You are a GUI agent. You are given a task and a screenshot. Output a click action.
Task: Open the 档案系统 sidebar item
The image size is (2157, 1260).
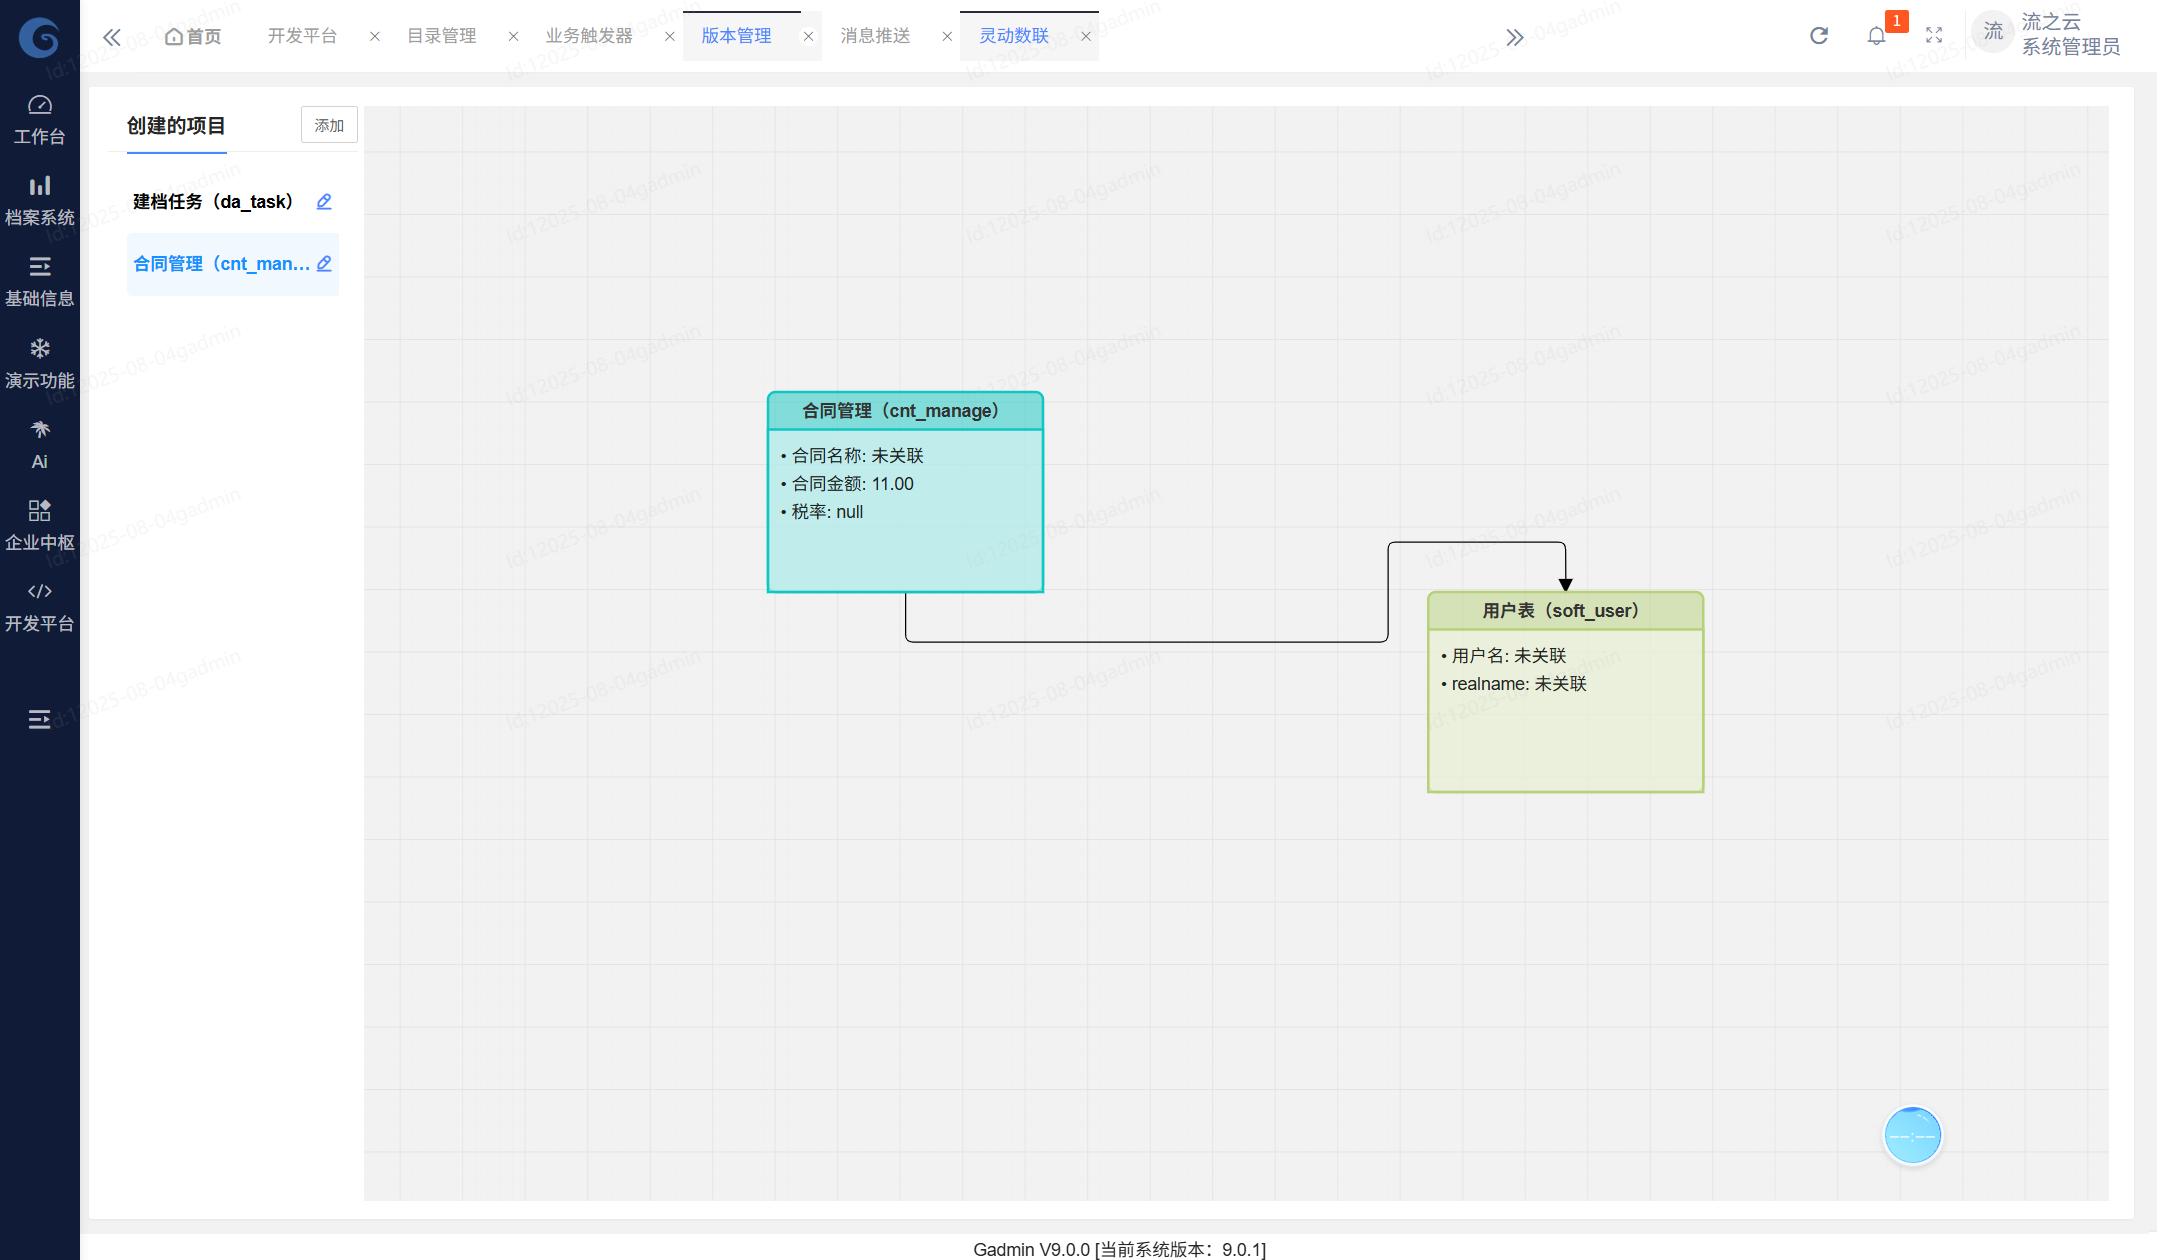click(39, 201)
